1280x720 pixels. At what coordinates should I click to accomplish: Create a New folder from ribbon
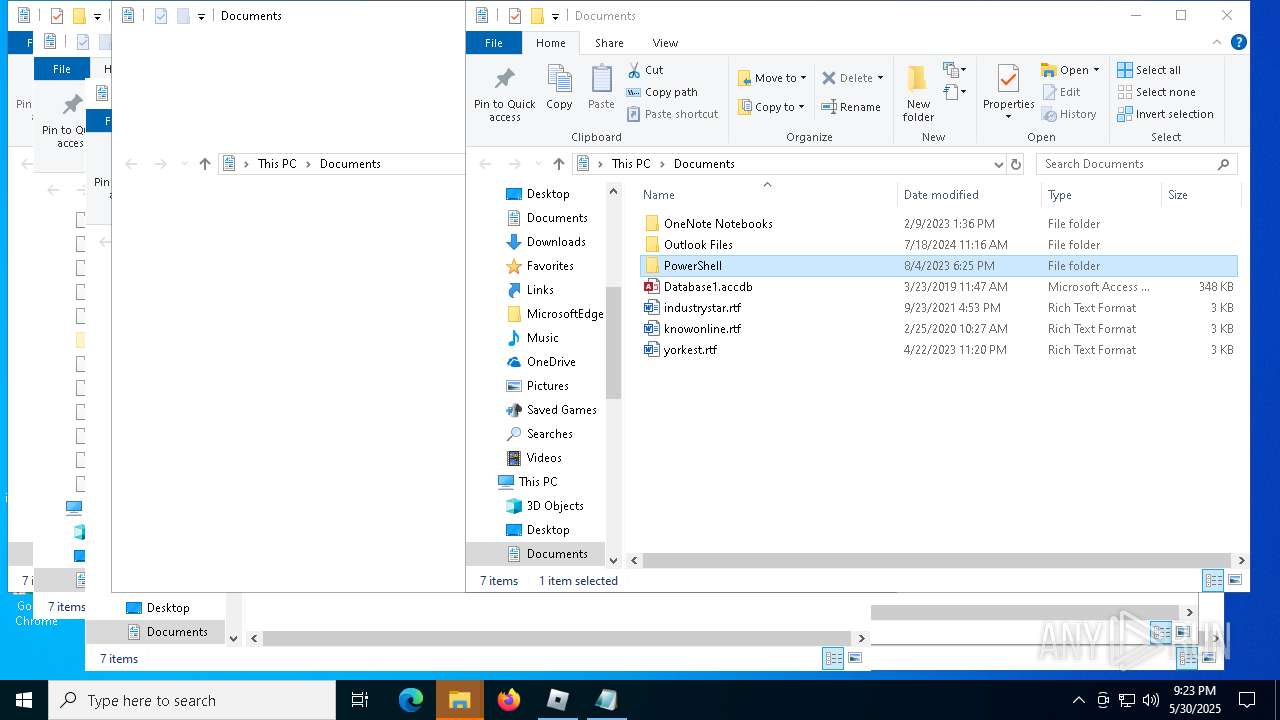coord(918,94)
